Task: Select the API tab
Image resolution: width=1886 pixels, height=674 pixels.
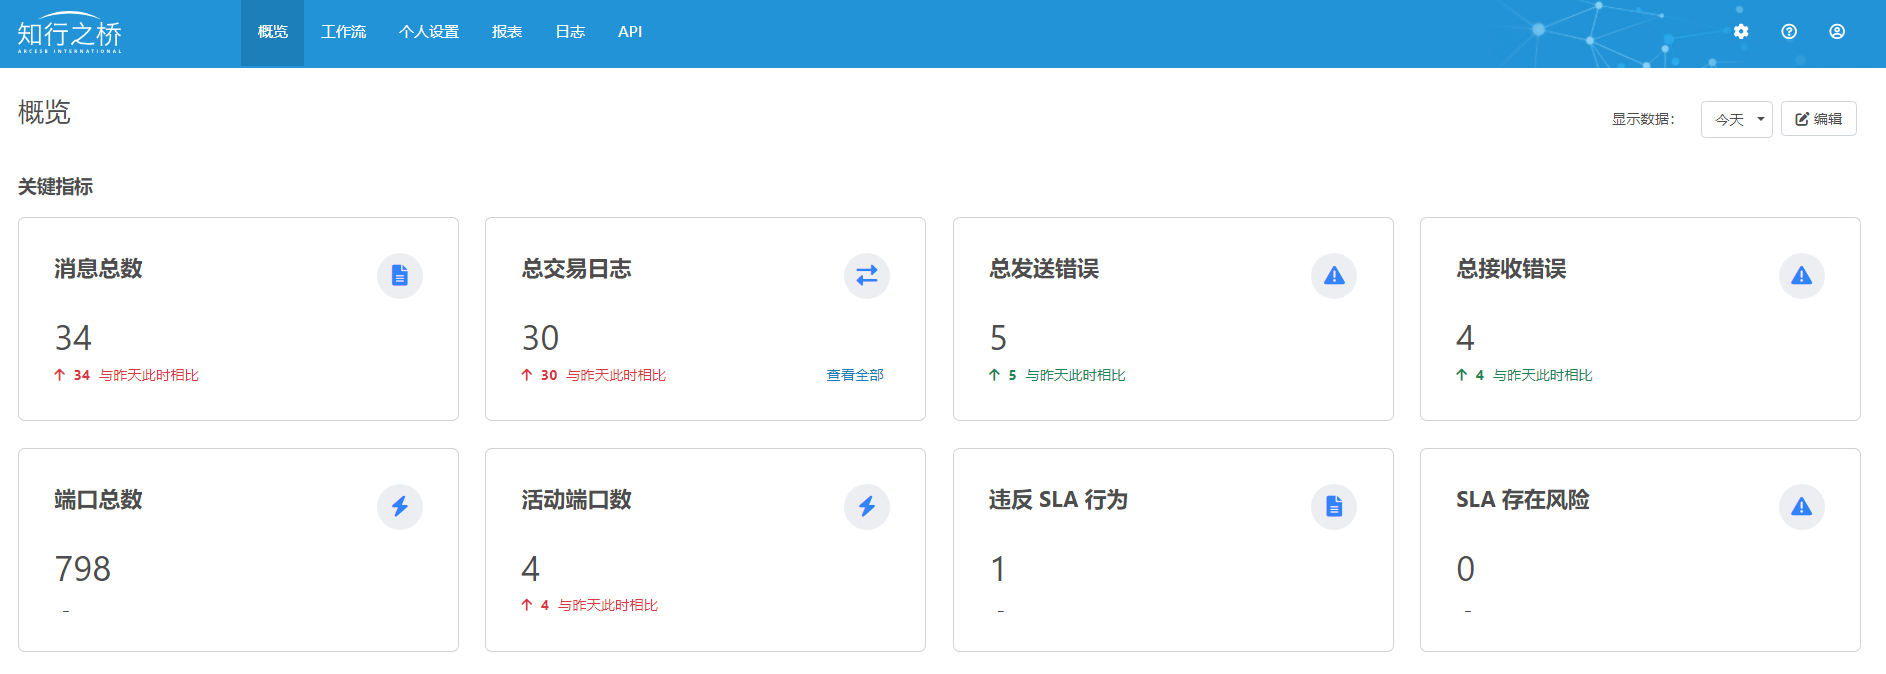Action: tap(630, 32)
